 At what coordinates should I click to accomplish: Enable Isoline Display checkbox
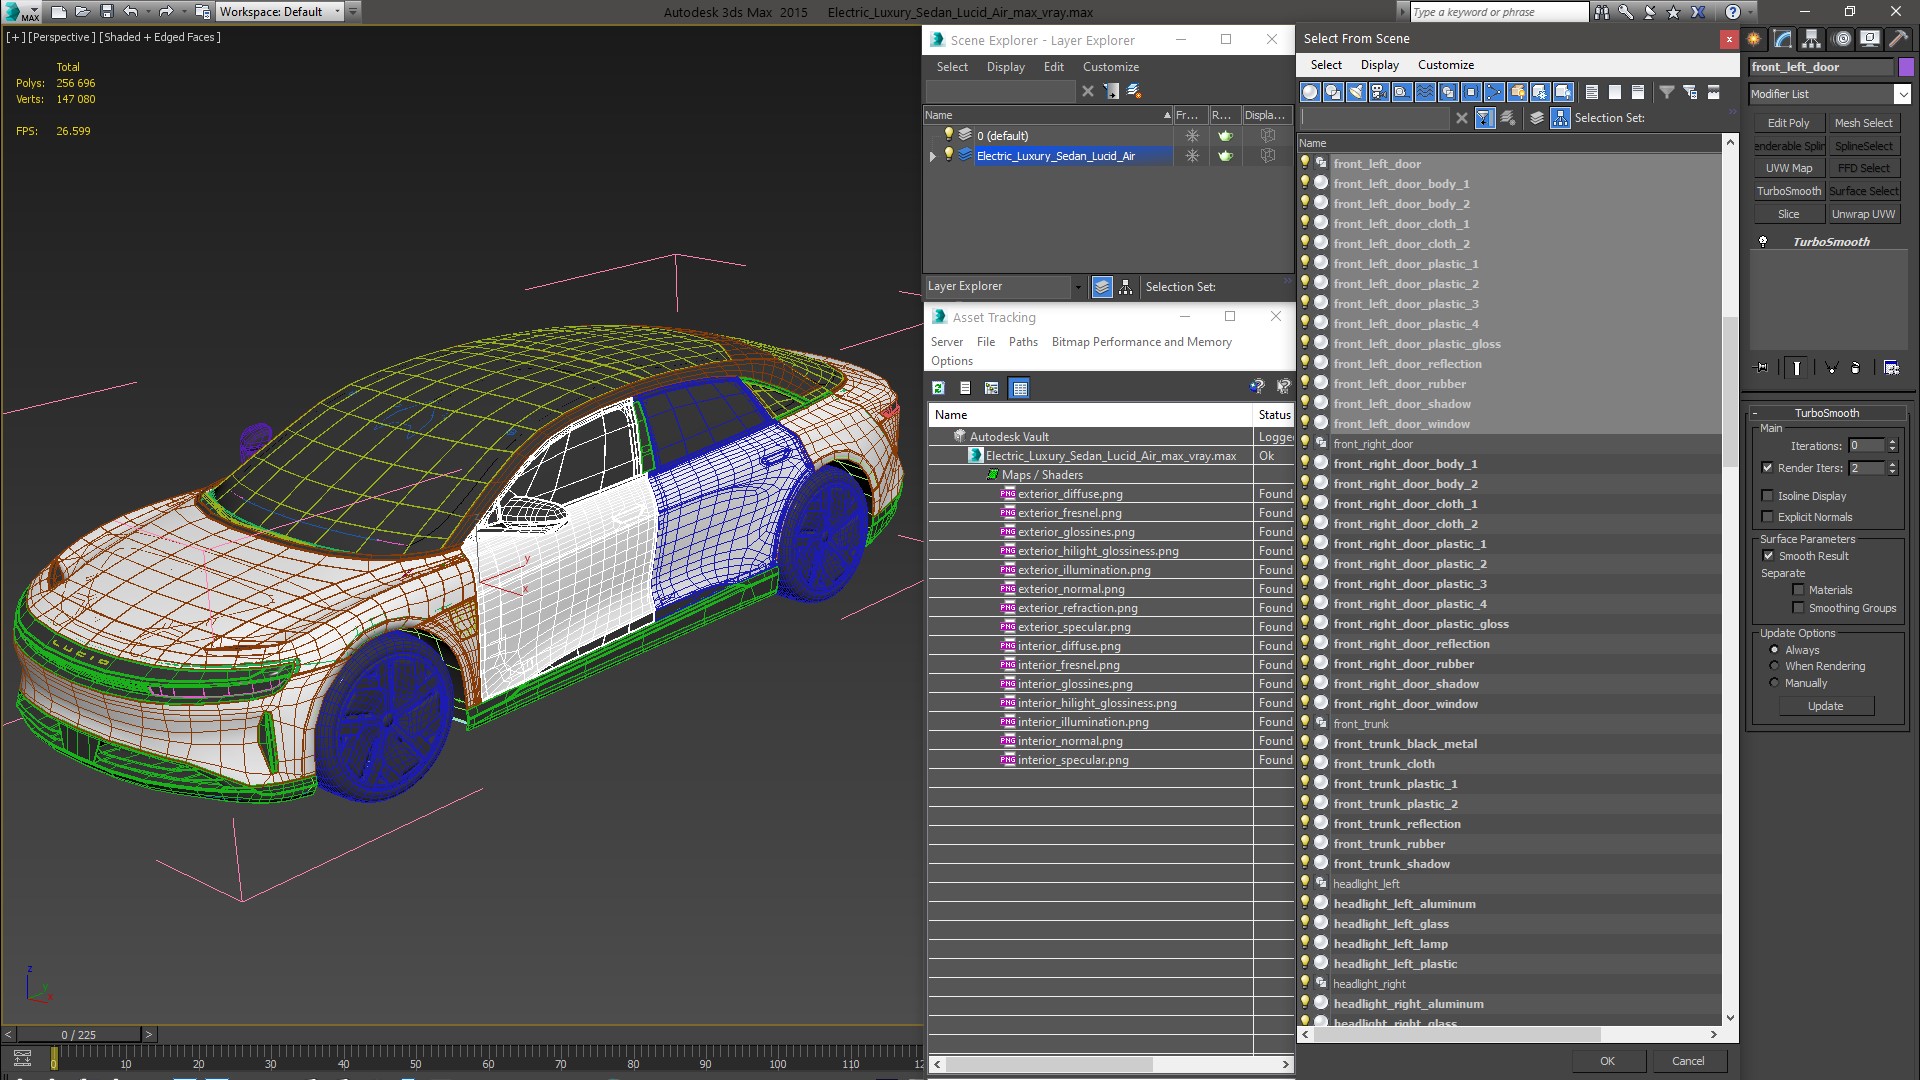(1767, 496)
